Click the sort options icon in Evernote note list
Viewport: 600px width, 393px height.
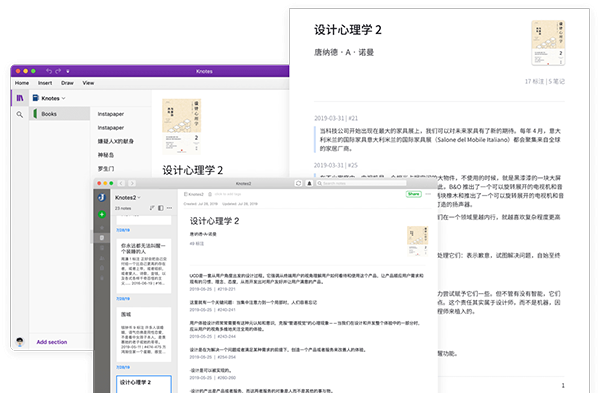pos(152,208)
